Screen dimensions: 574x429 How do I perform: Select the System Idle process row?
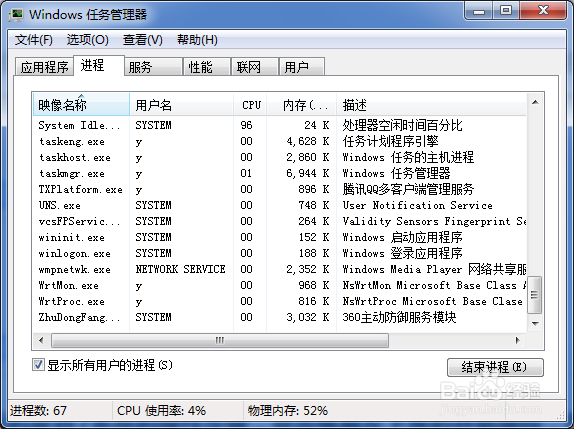280,125
